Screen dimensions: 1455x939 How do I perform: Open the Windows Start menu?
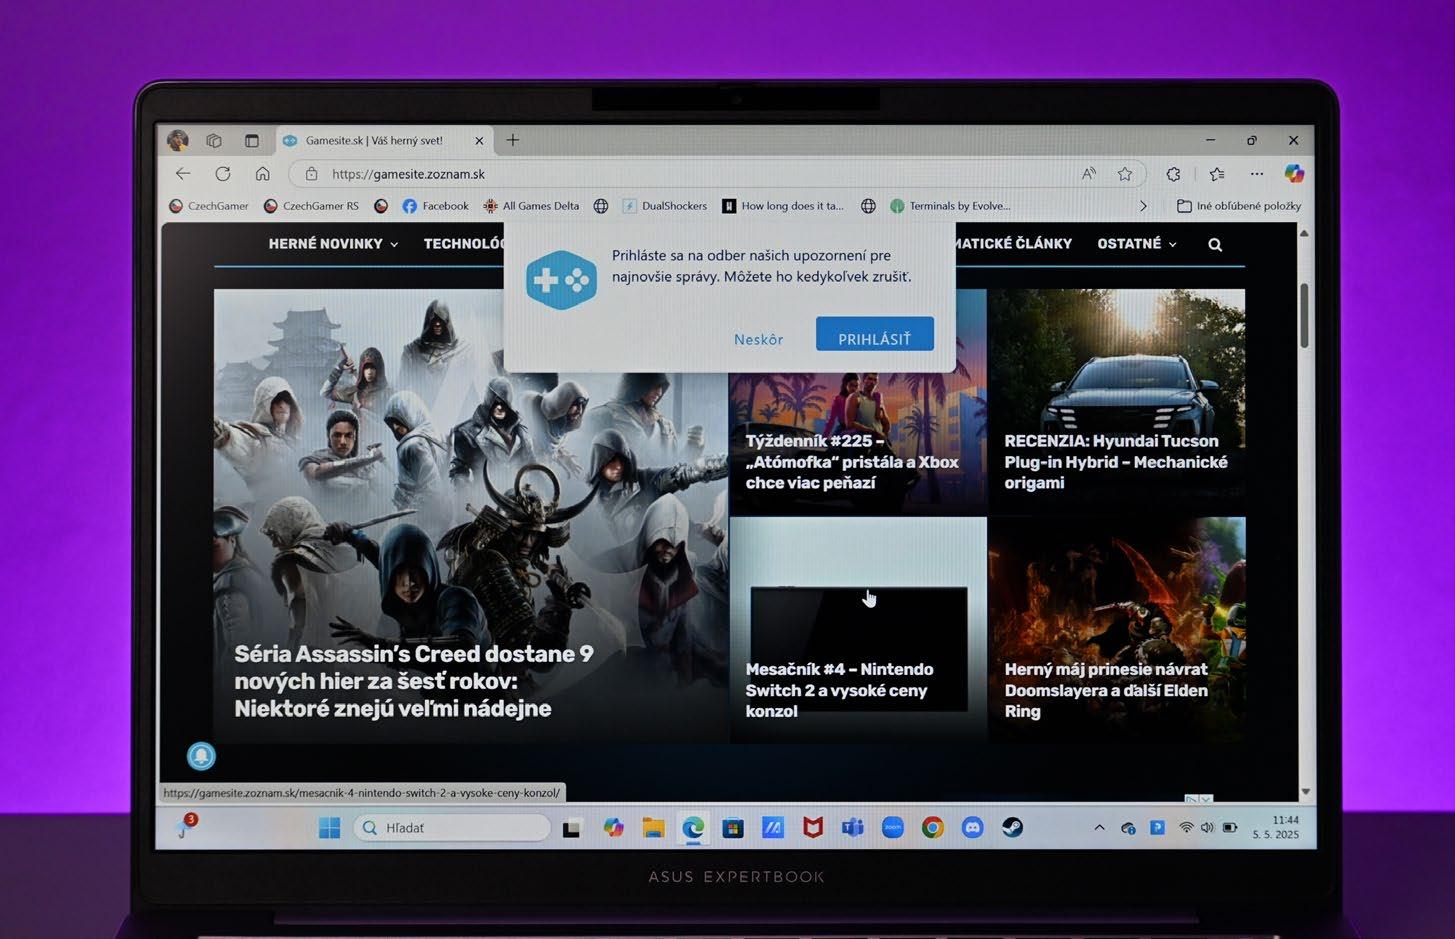[x=329, y=828]
